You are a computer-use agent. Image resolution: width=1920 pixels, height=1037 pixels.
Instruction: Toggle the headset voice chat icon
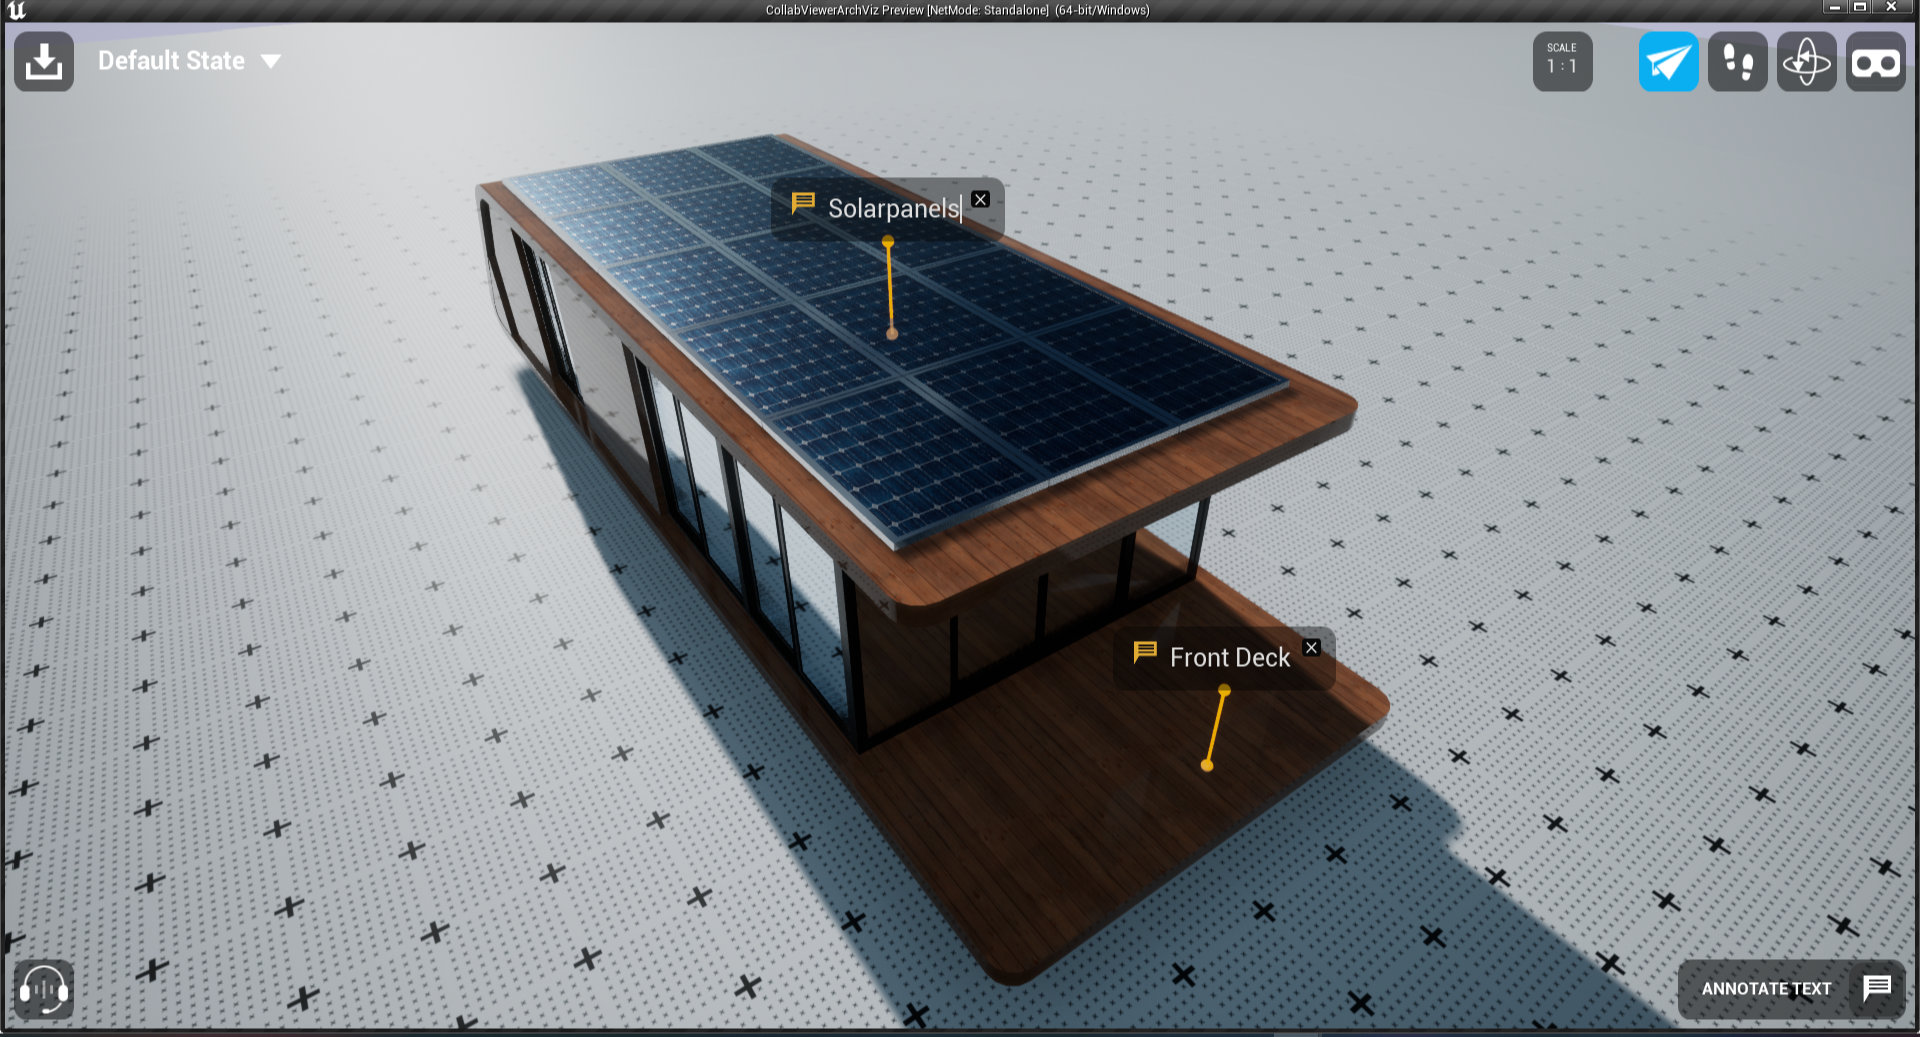(x=44, y=989)
